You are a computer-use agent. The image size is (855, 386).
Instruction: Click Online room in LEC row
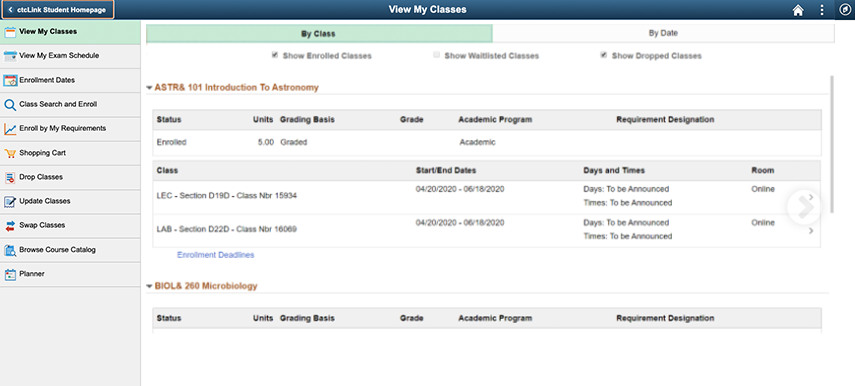pyautogui.click(x=763, y=189)
